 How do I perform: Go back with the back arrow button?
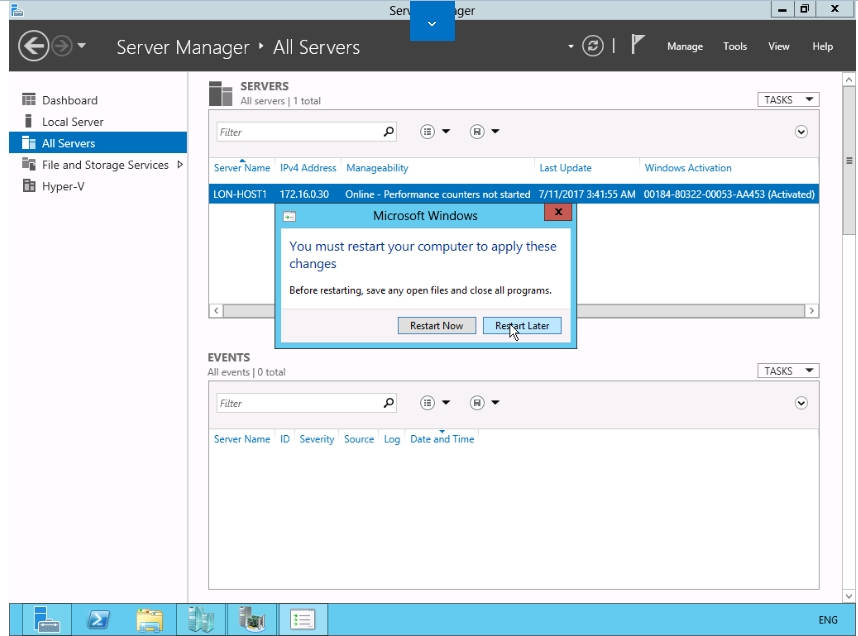click(33, 46)
